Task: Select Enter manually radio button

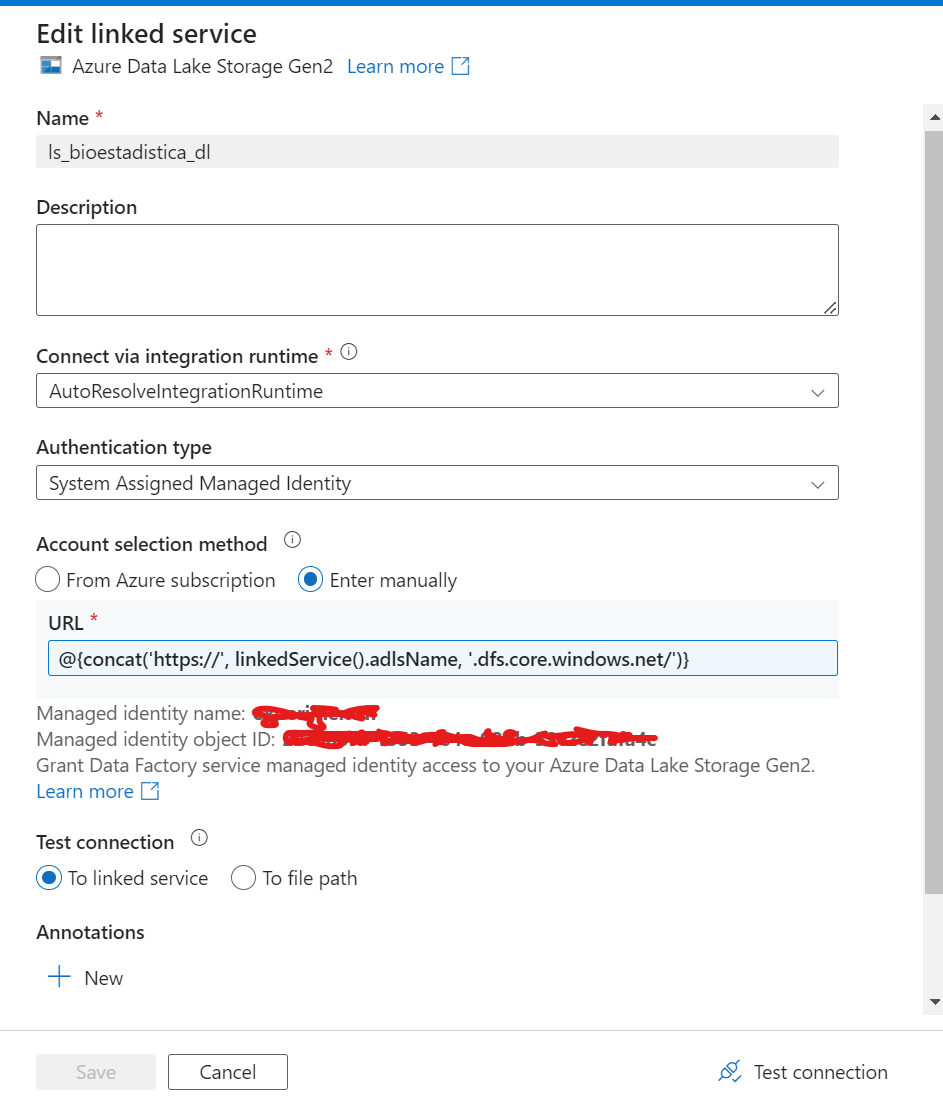Action: (x=310, y=579)
